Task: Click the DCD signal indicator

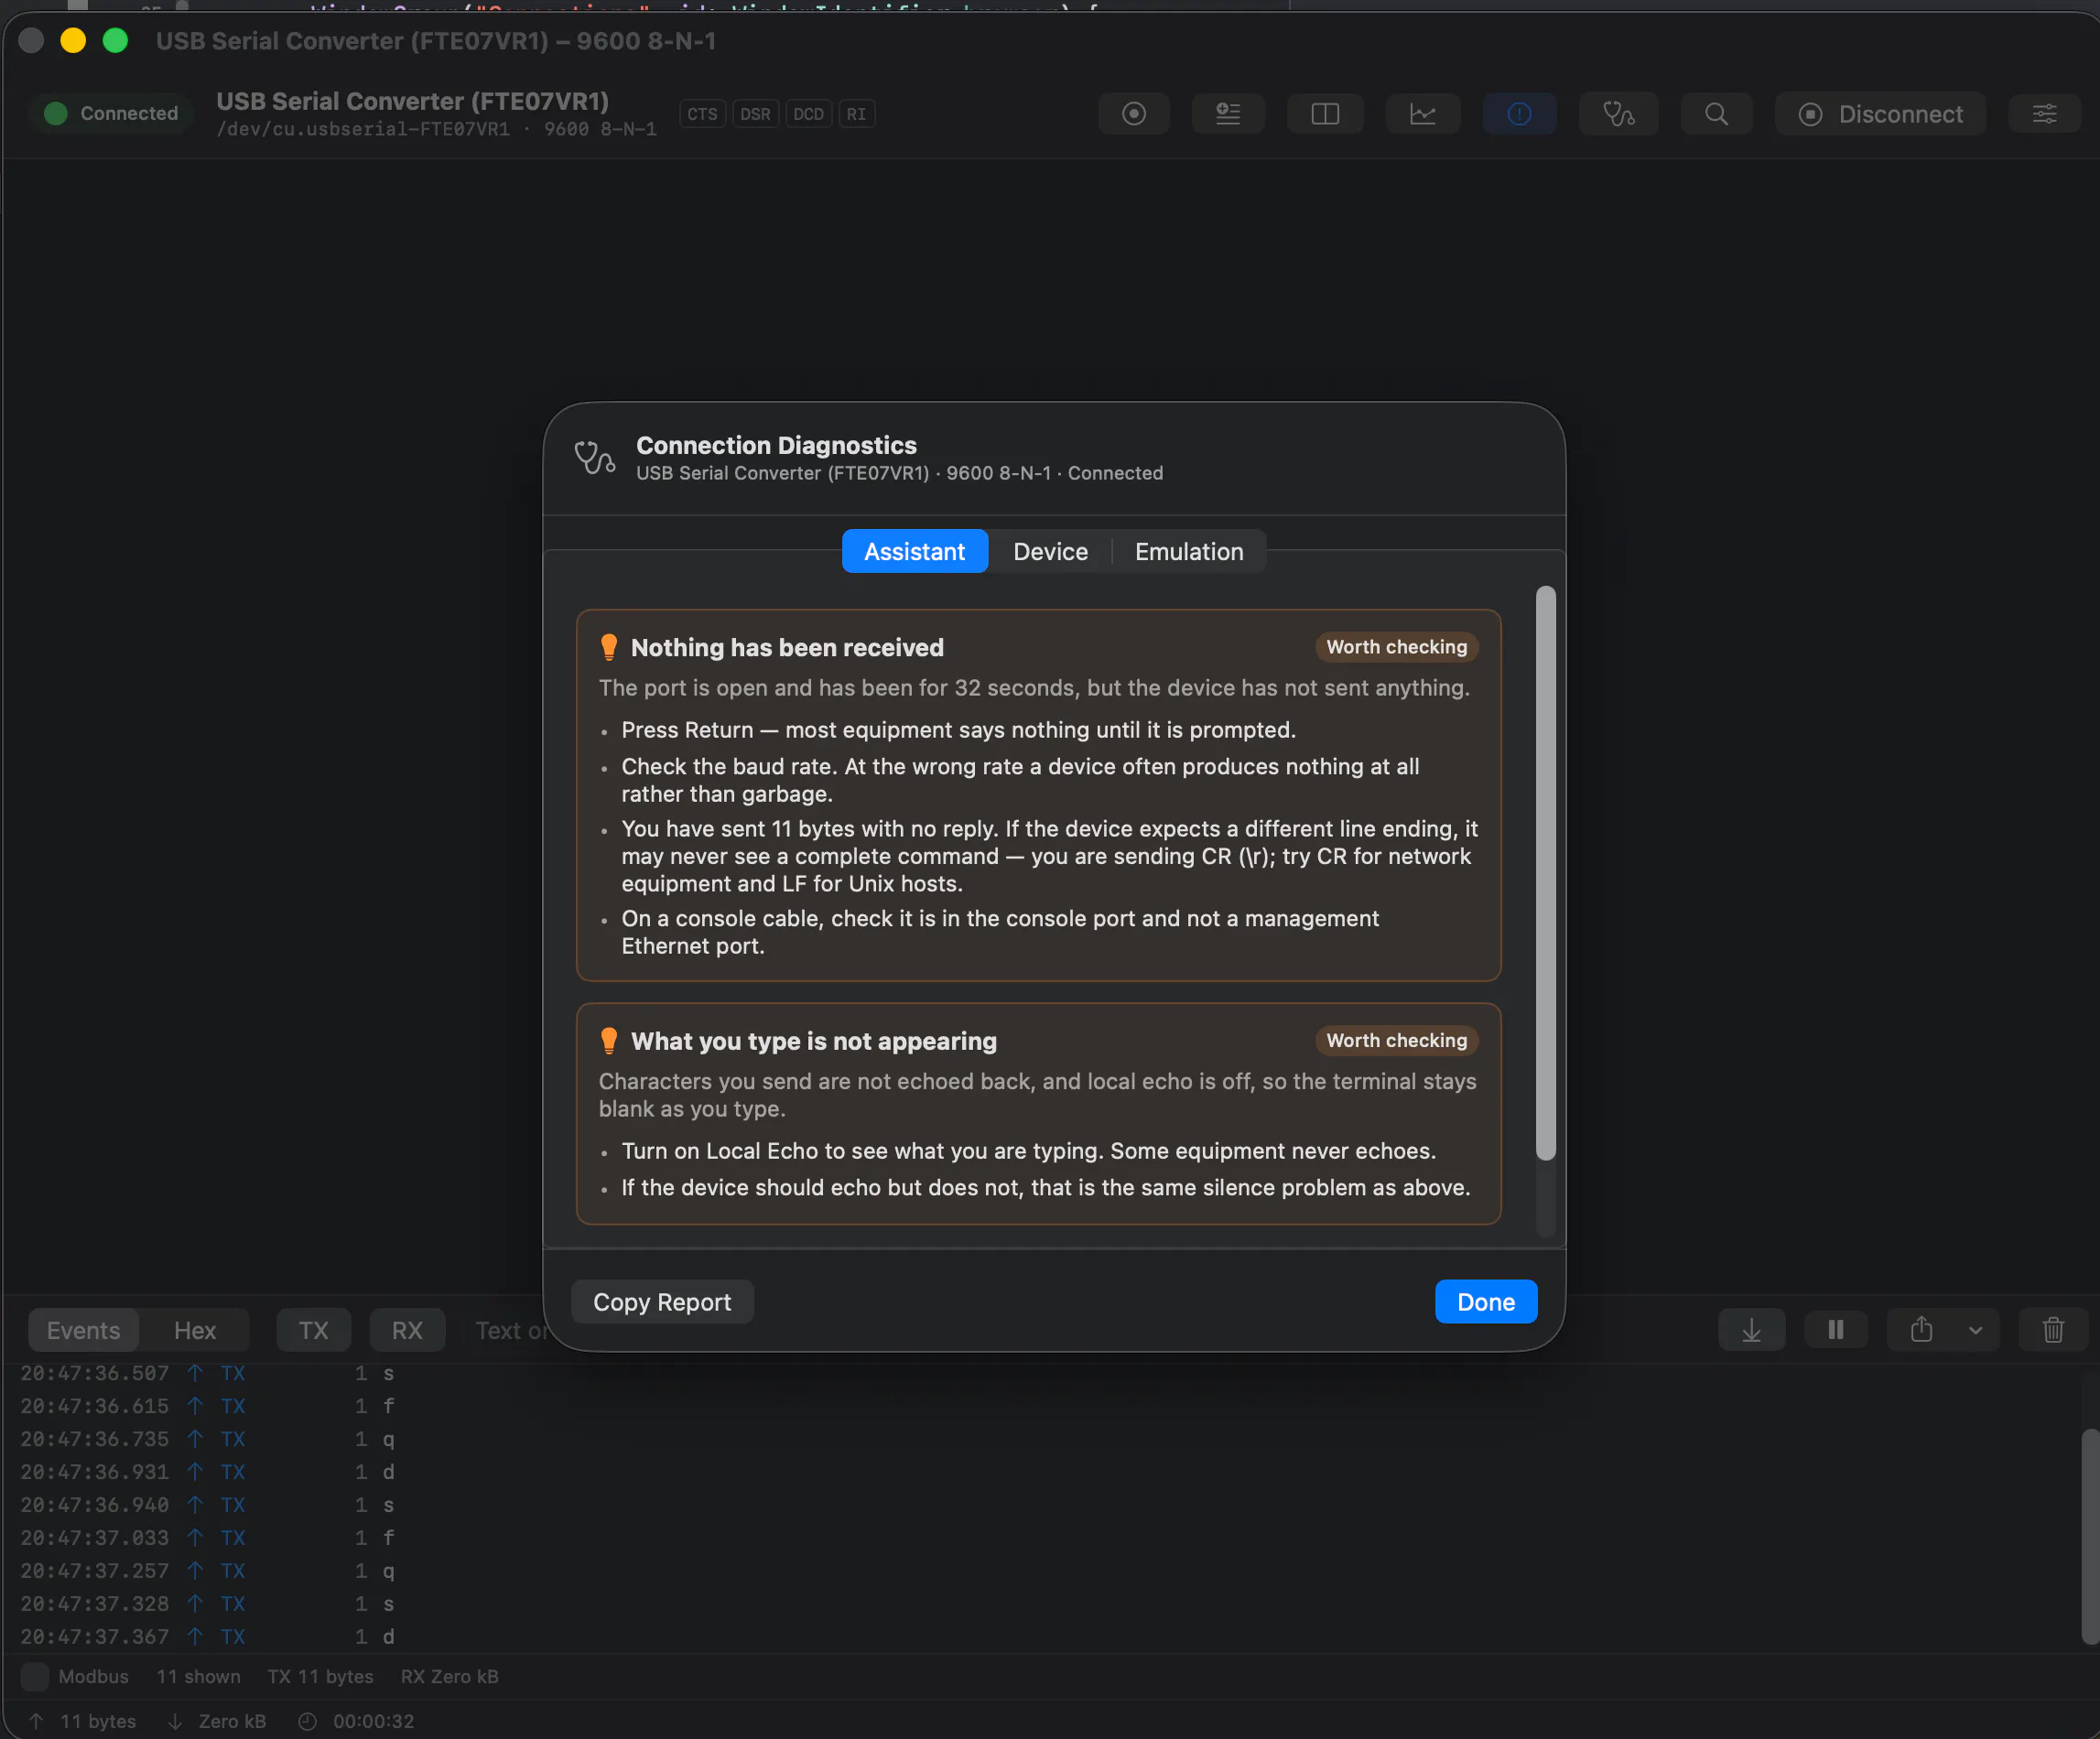Action: click(x=808, y=114)
